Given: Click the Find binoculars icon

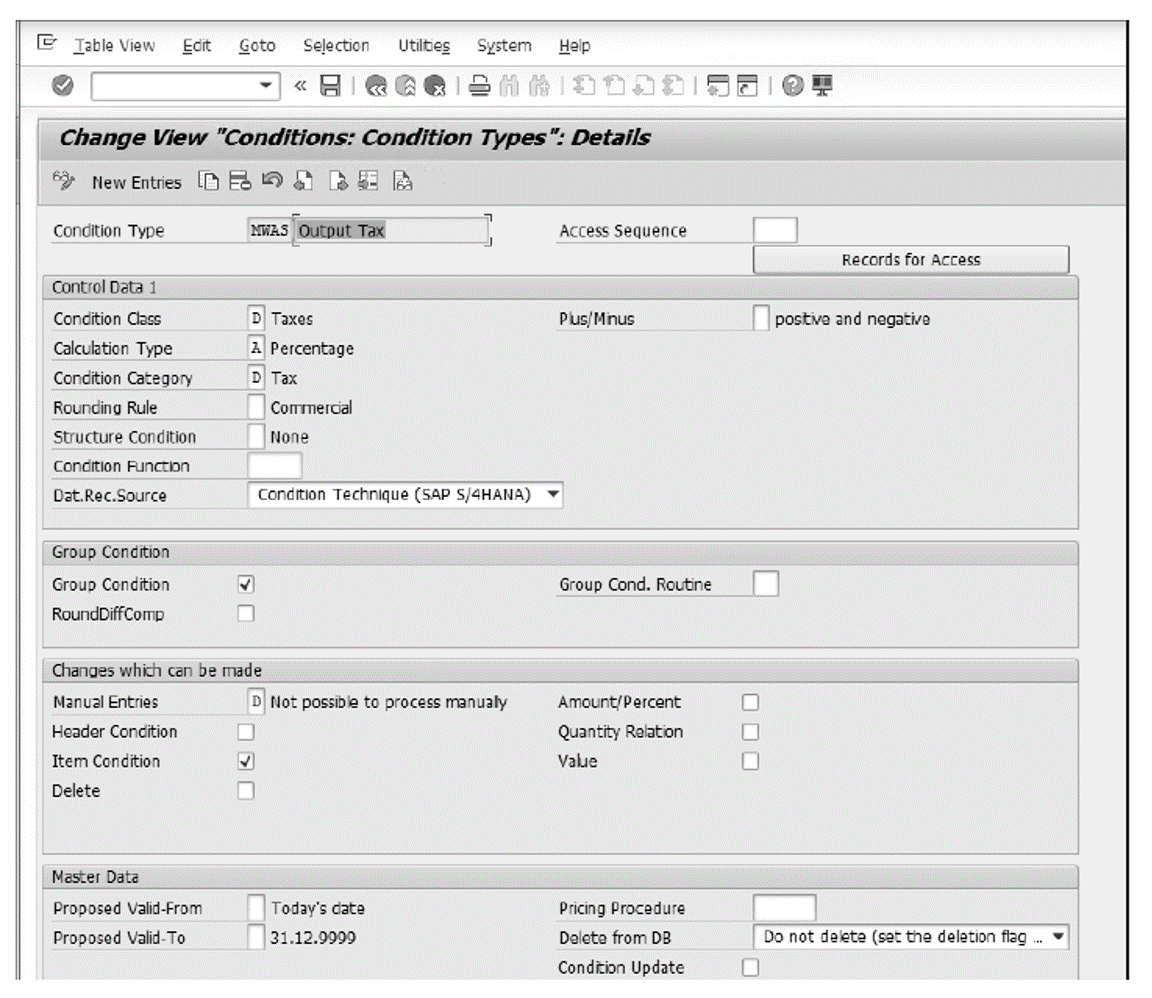Looking at the screenshot, I should (x=508, y=86).
